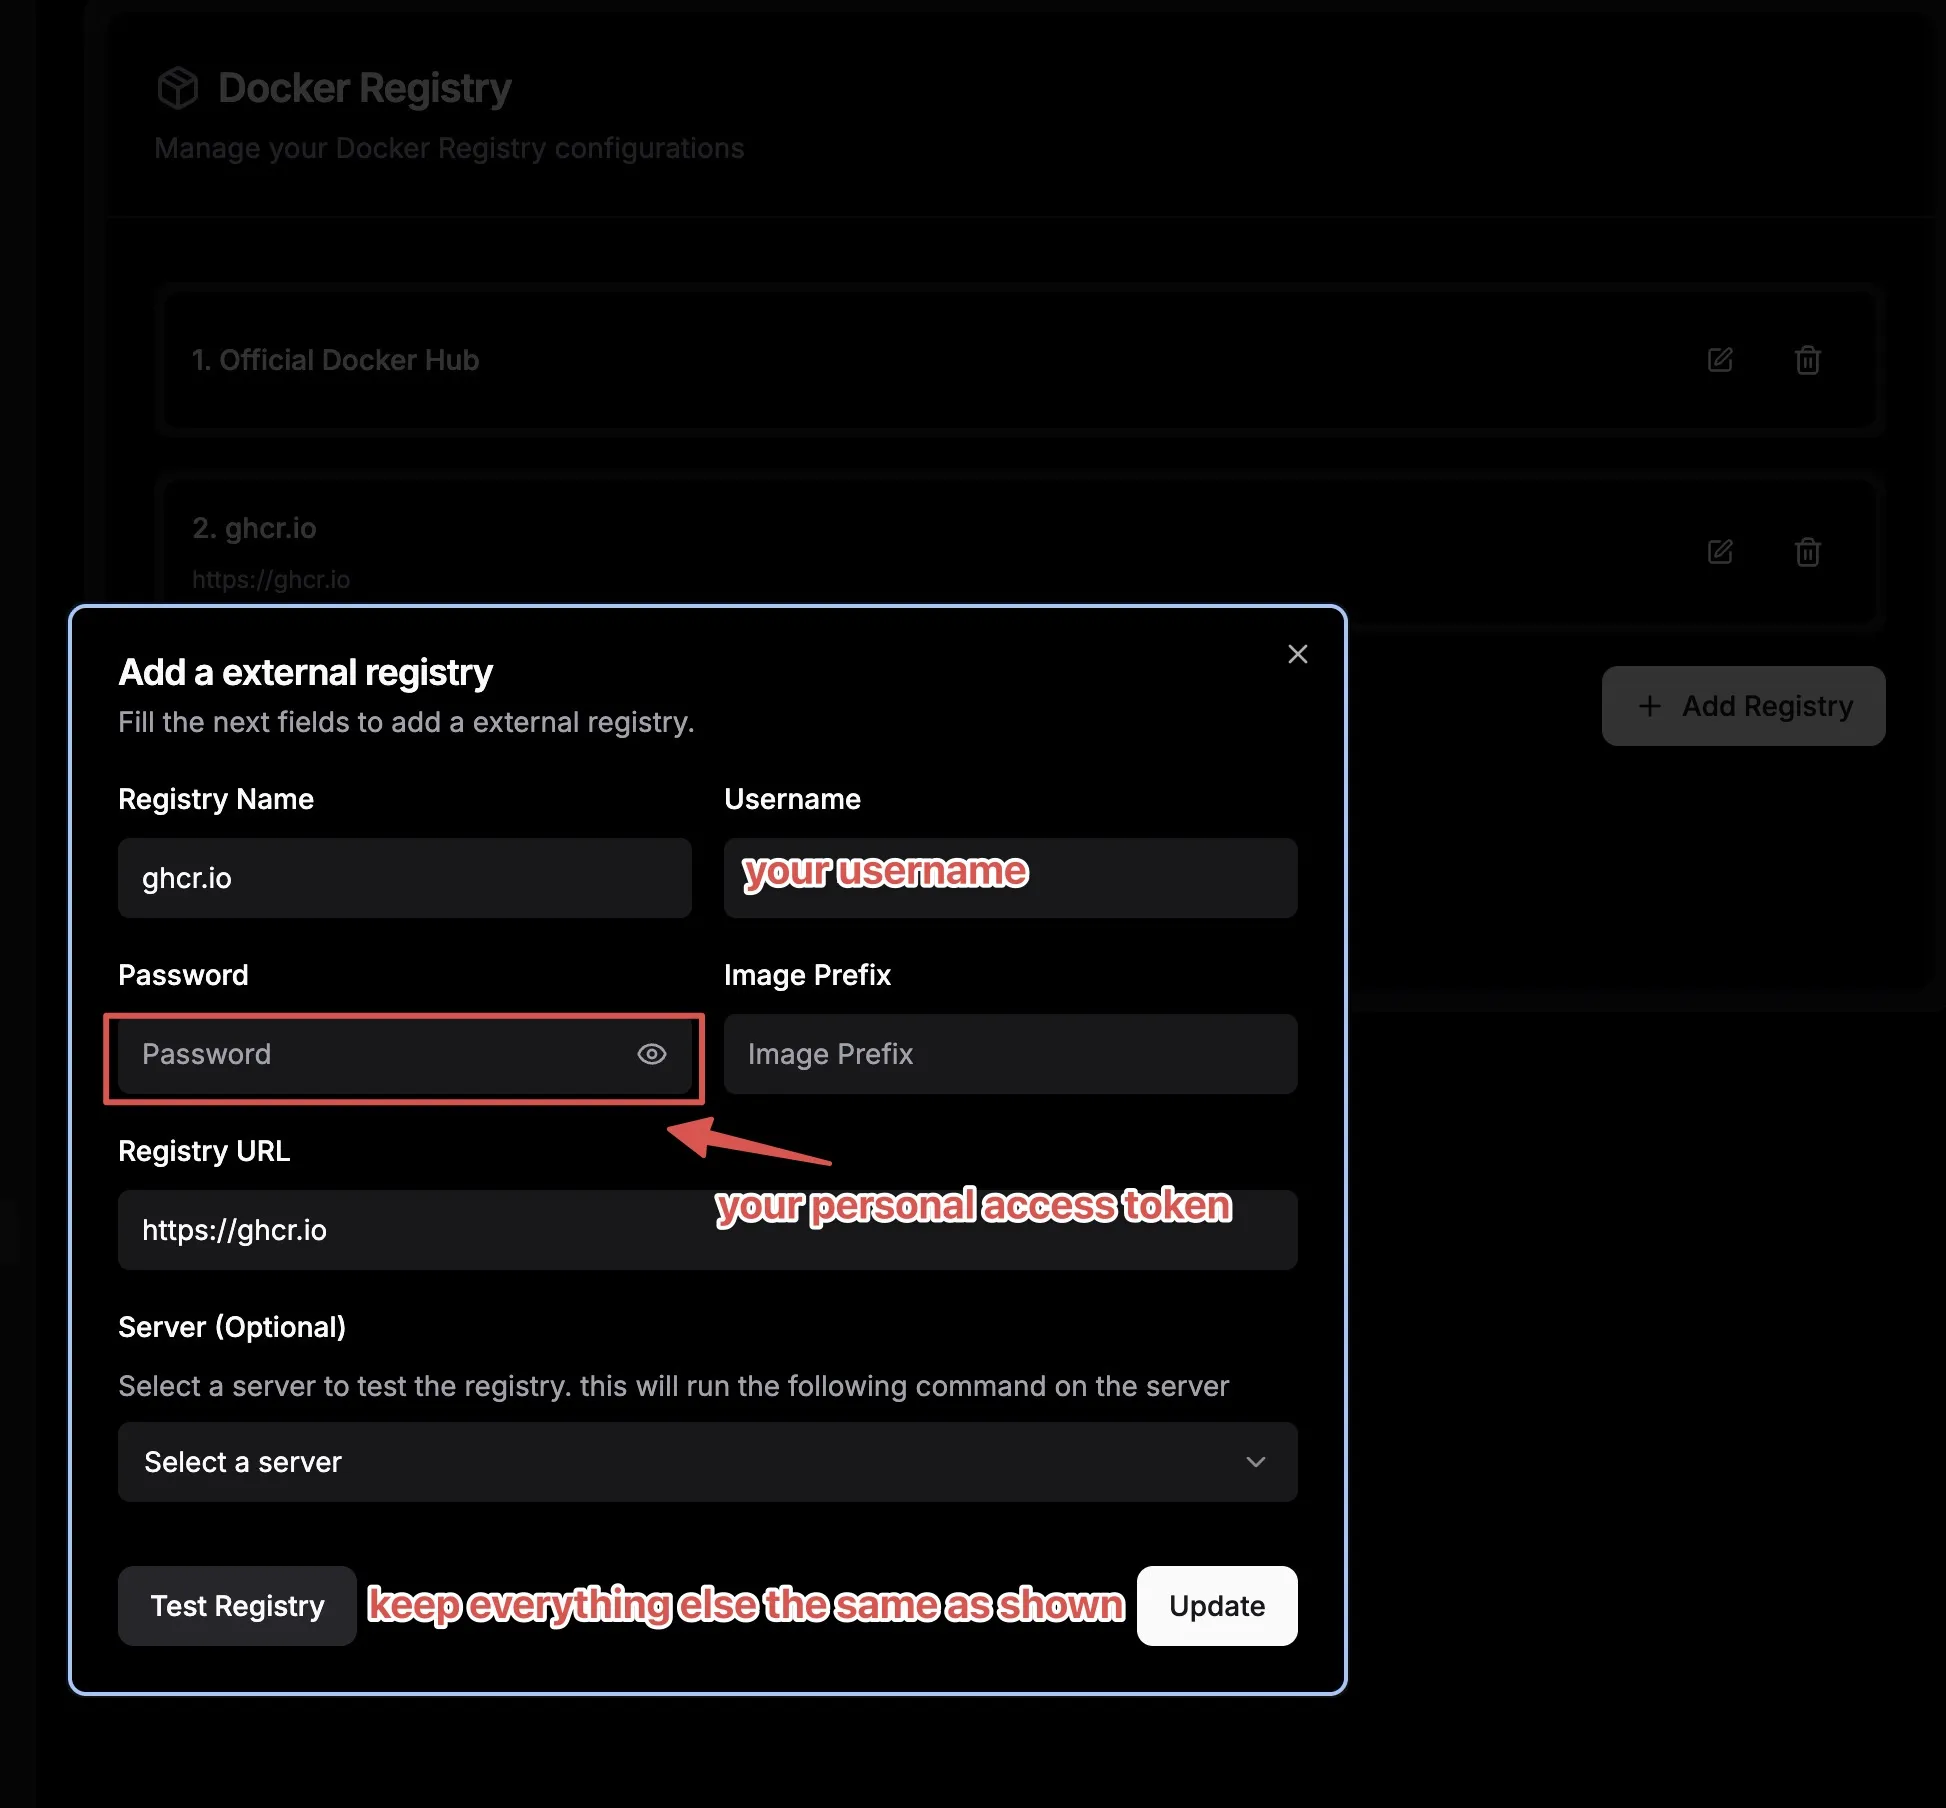1946x1808 pixels.
Task: Focus the Image Prefix field
Action: point(1010,1054)
